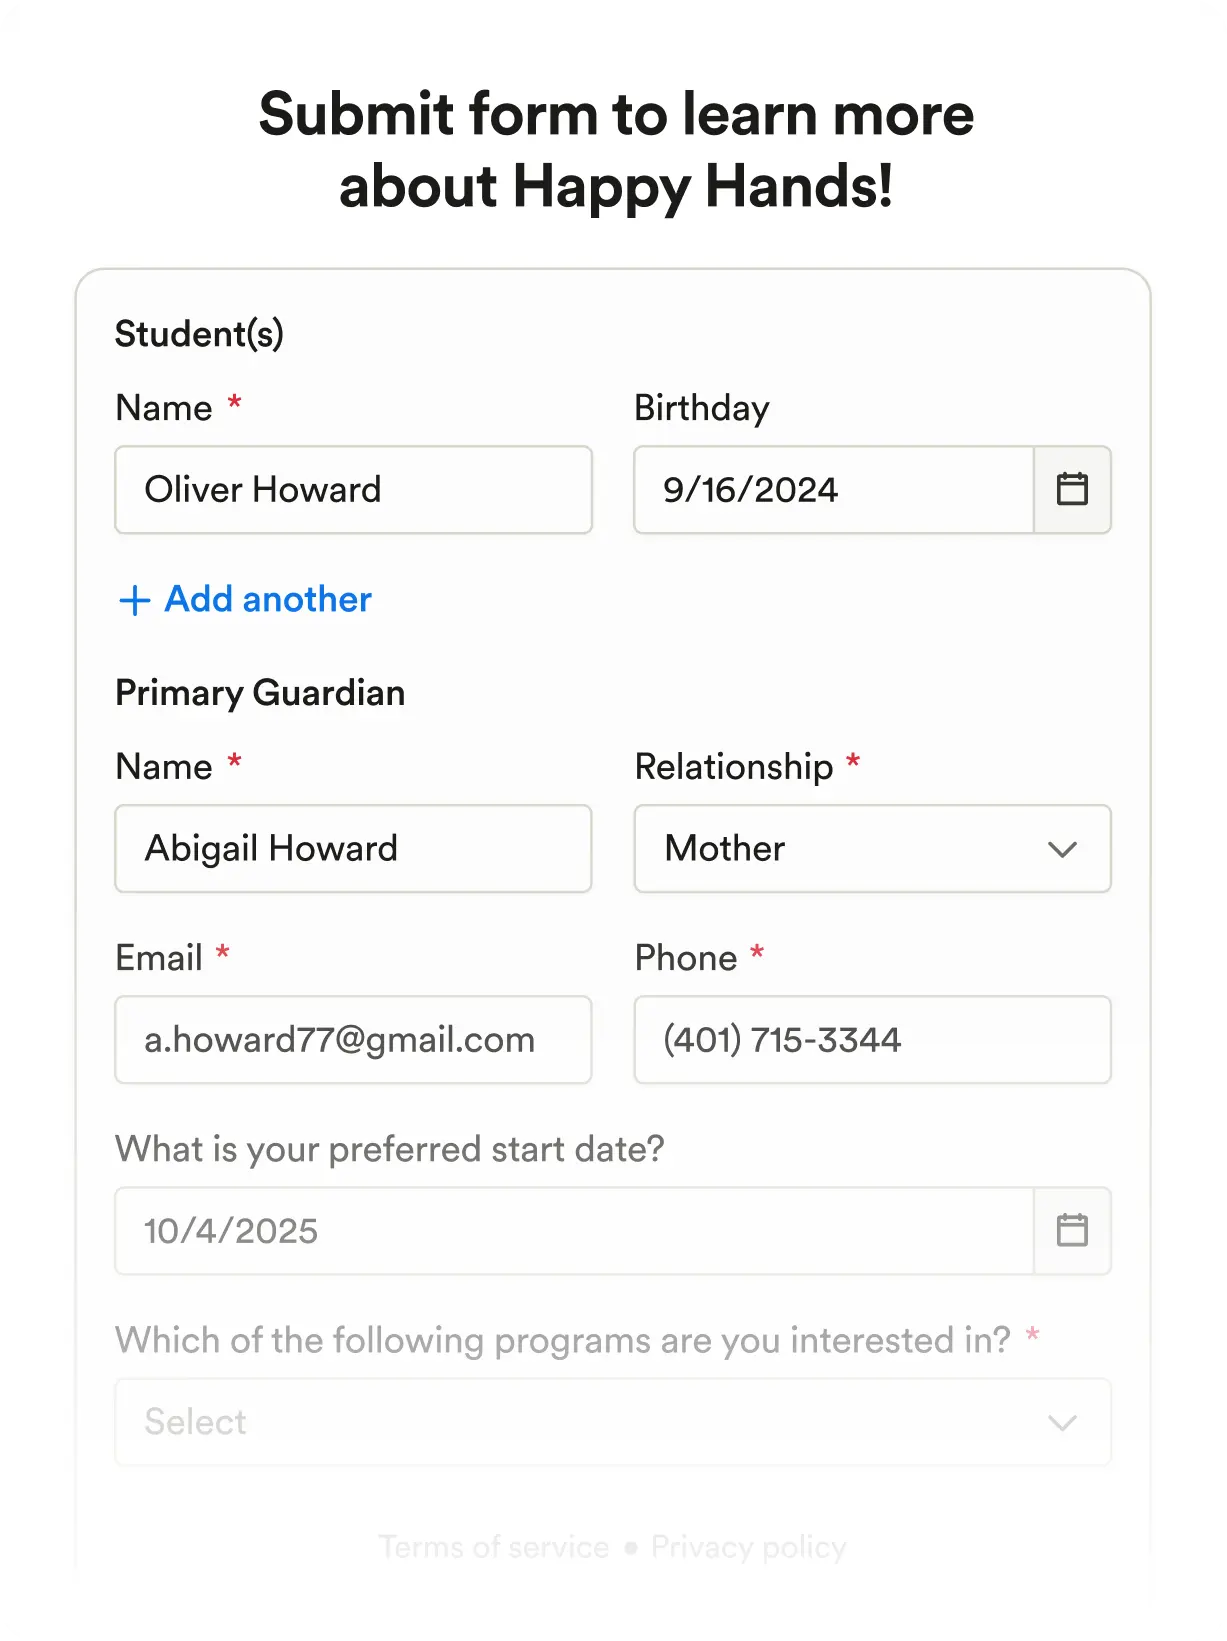Click the start date field 10/4/2025

pyautogui.click(x=573, y=1231)
